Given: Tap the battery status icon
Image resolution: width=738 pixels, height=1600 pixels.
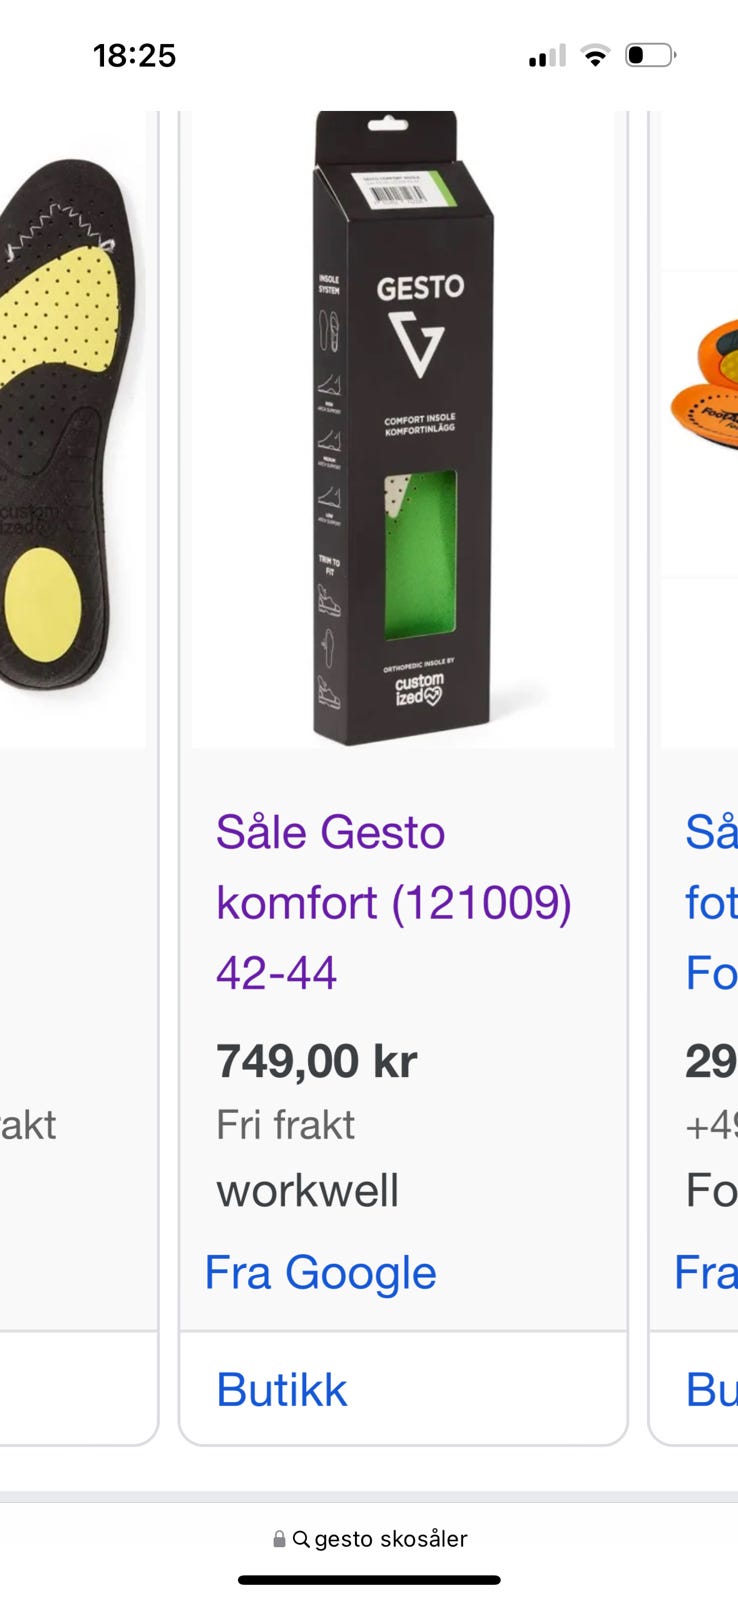Looking at the screenshot, I should point(650,55).
